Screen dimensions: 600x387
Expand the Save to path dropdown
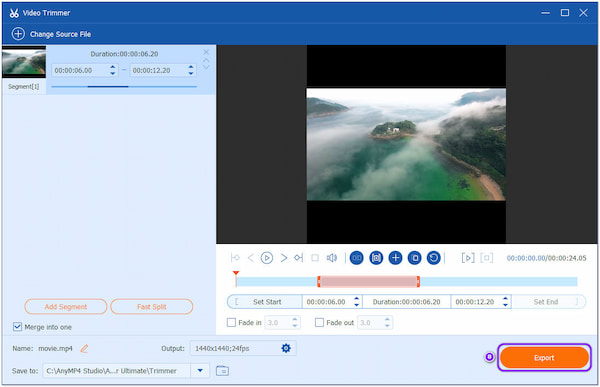200,370
